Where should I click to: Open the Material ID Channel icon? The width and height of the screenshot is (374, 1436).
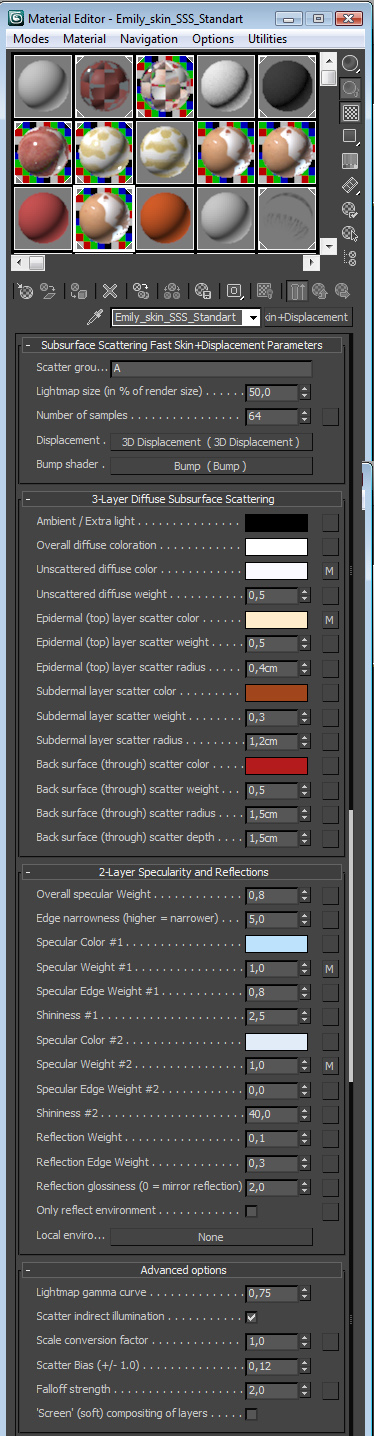(235, 291)
